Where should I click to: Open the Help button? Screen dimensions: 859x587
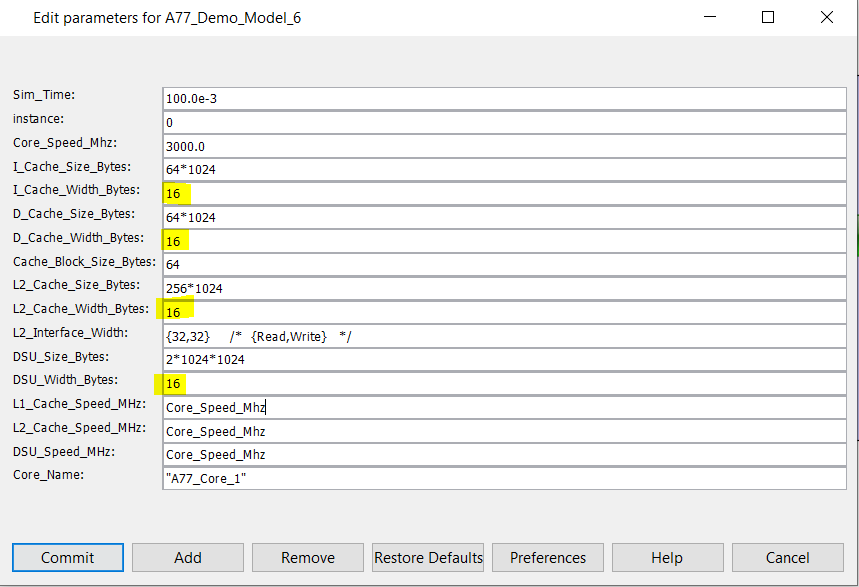tap(668, 557)
